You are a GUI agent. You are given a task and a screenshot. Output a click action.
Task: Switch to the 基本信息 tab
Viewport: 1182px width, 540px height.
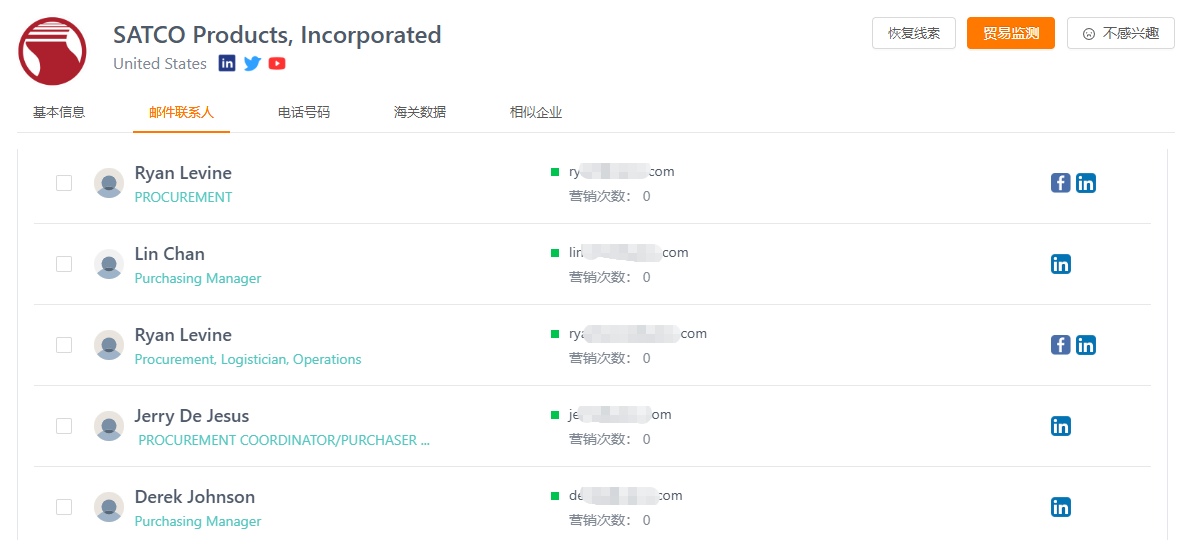point(59,112)
